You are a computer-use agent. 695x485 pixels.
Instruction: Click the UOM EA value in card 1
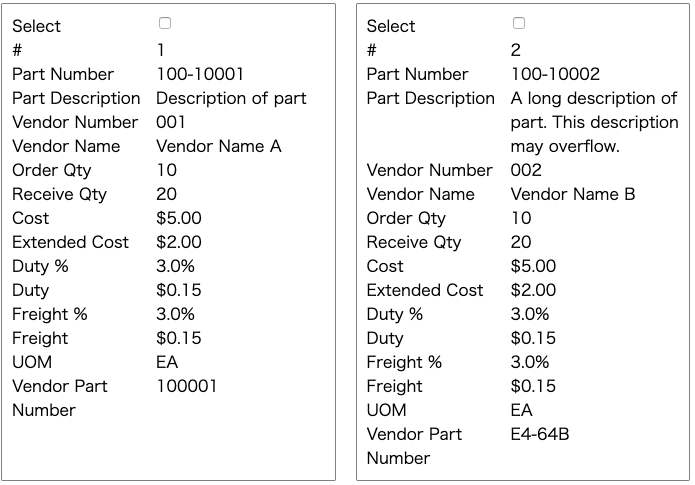pos(167,362)
